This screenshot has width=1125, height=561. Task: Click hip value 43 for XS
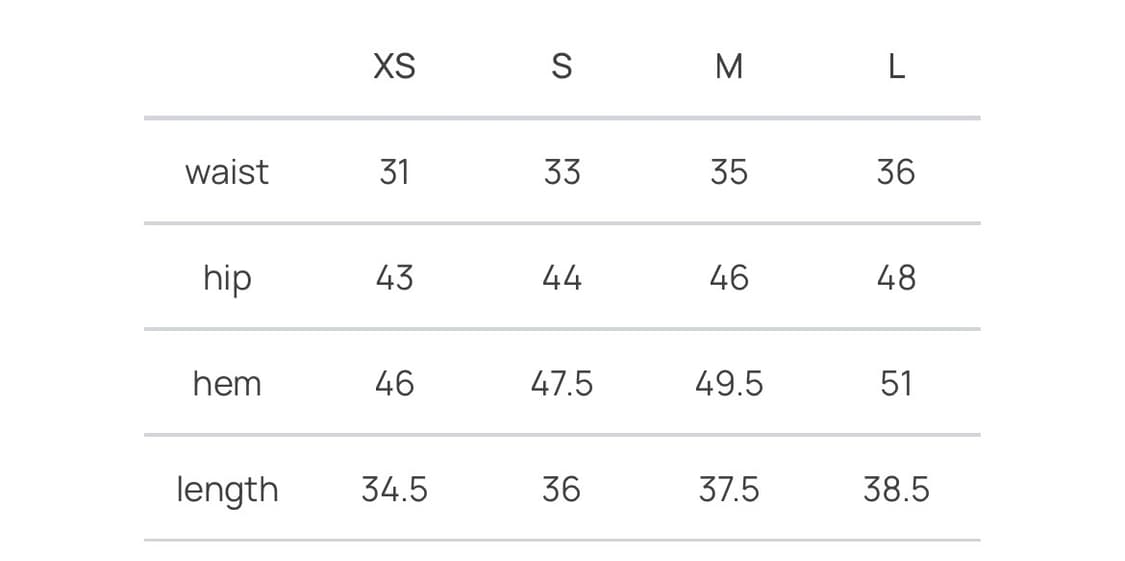(x=394, y=278)
